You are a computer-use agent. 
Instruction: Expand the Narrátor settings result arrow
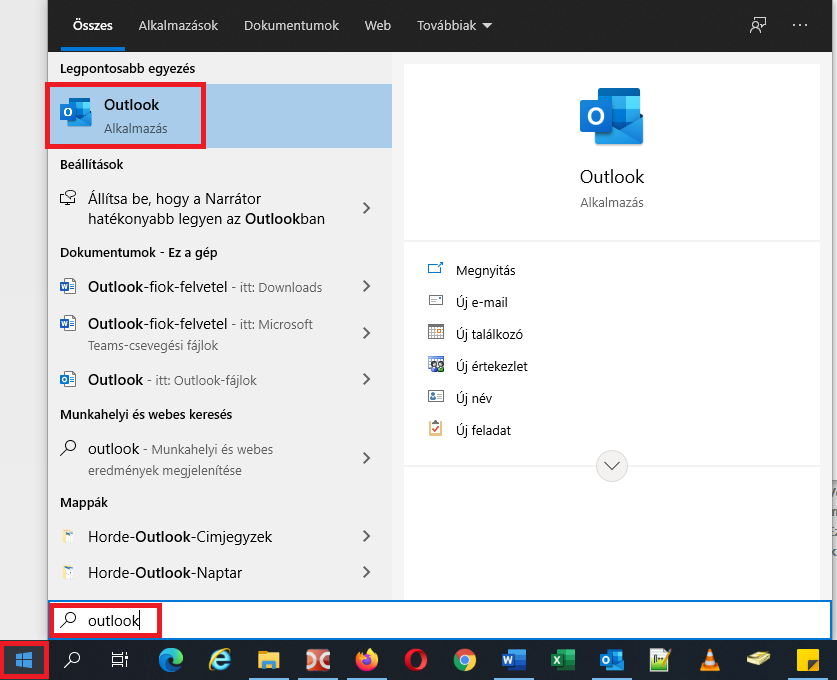(367, 208)
